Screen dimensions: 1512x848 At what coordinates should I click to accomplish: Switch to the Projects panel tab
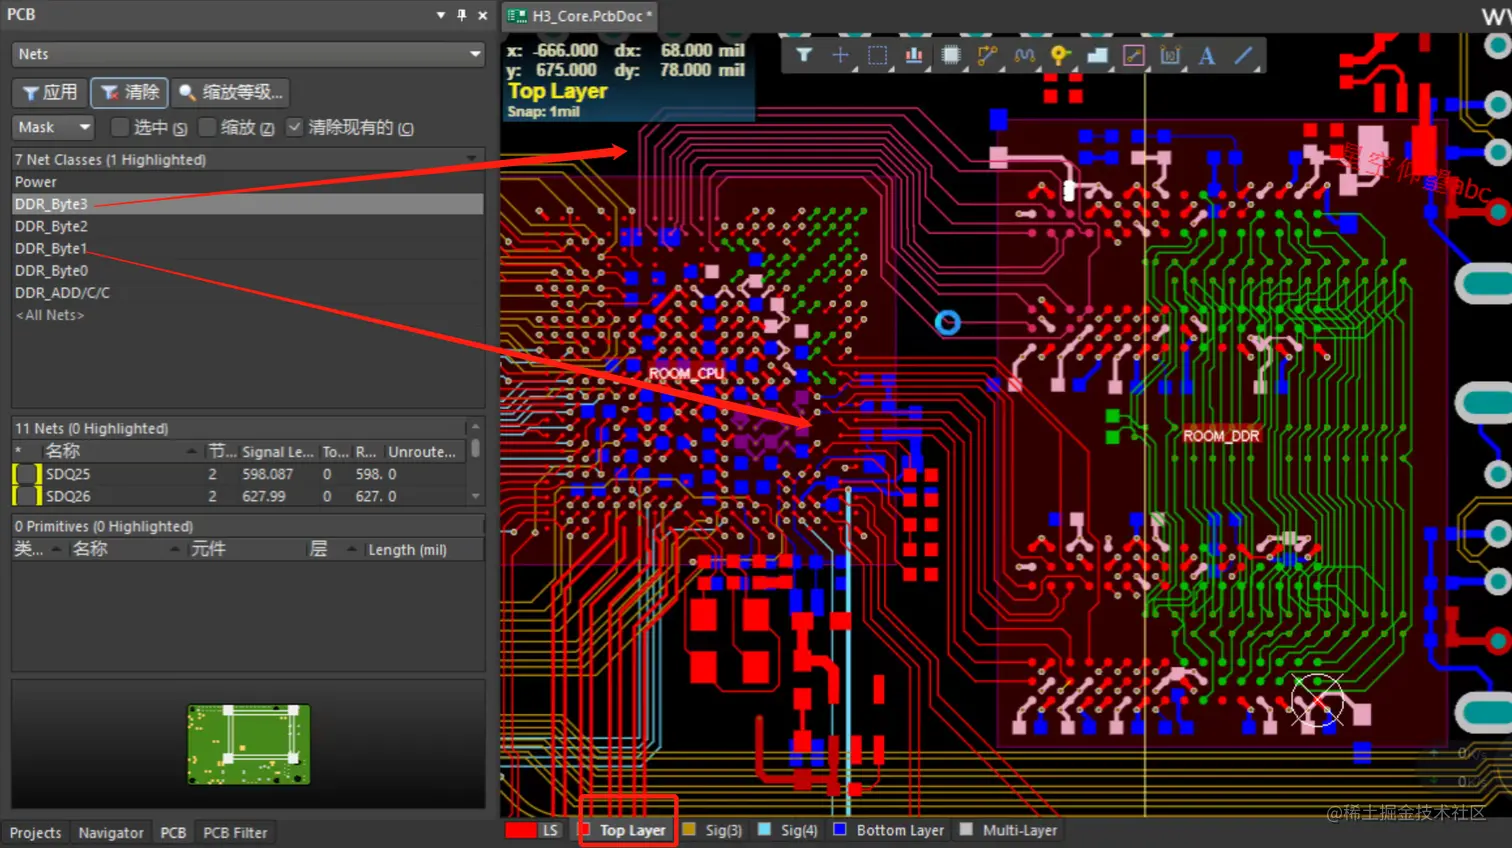click(x=35, y=832)
